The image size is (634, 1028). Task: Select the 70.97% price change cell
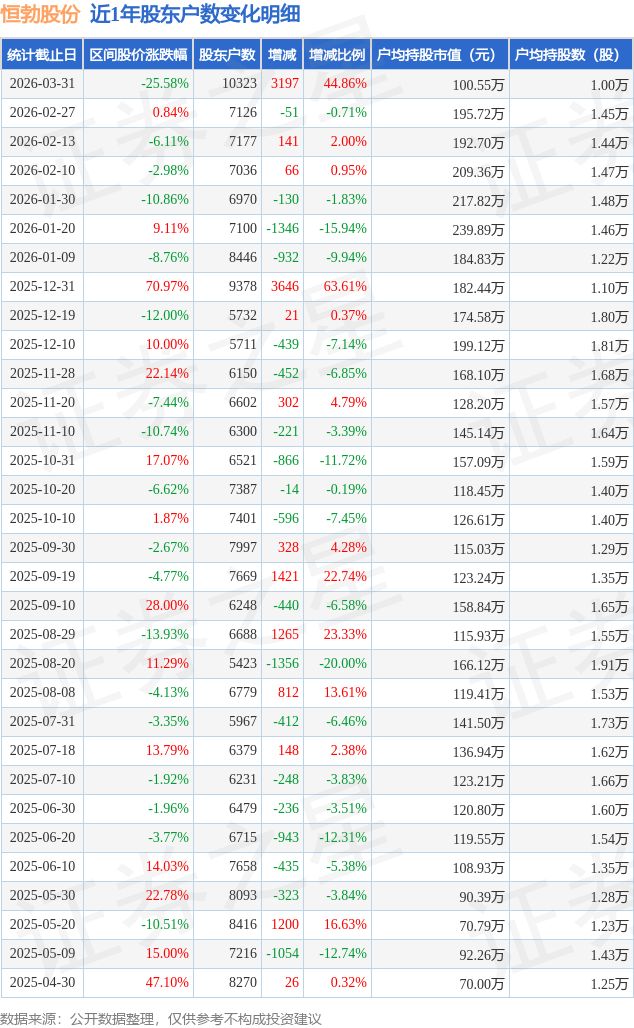(x=167, y=287)
